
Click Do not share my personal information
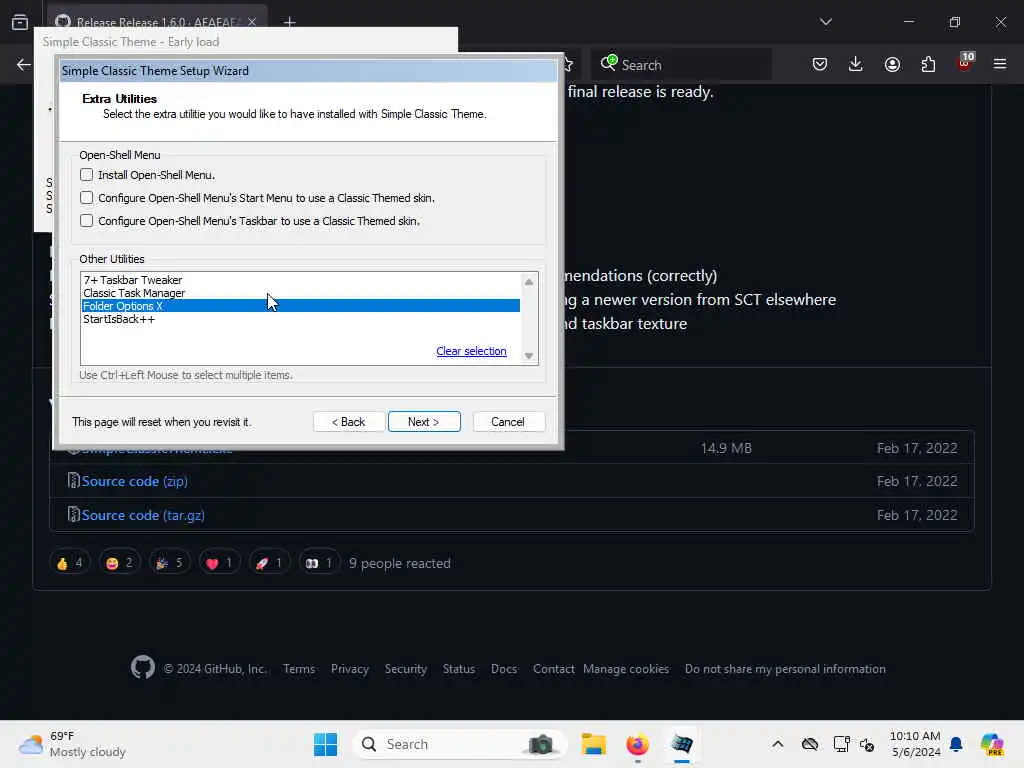point(785,669)
